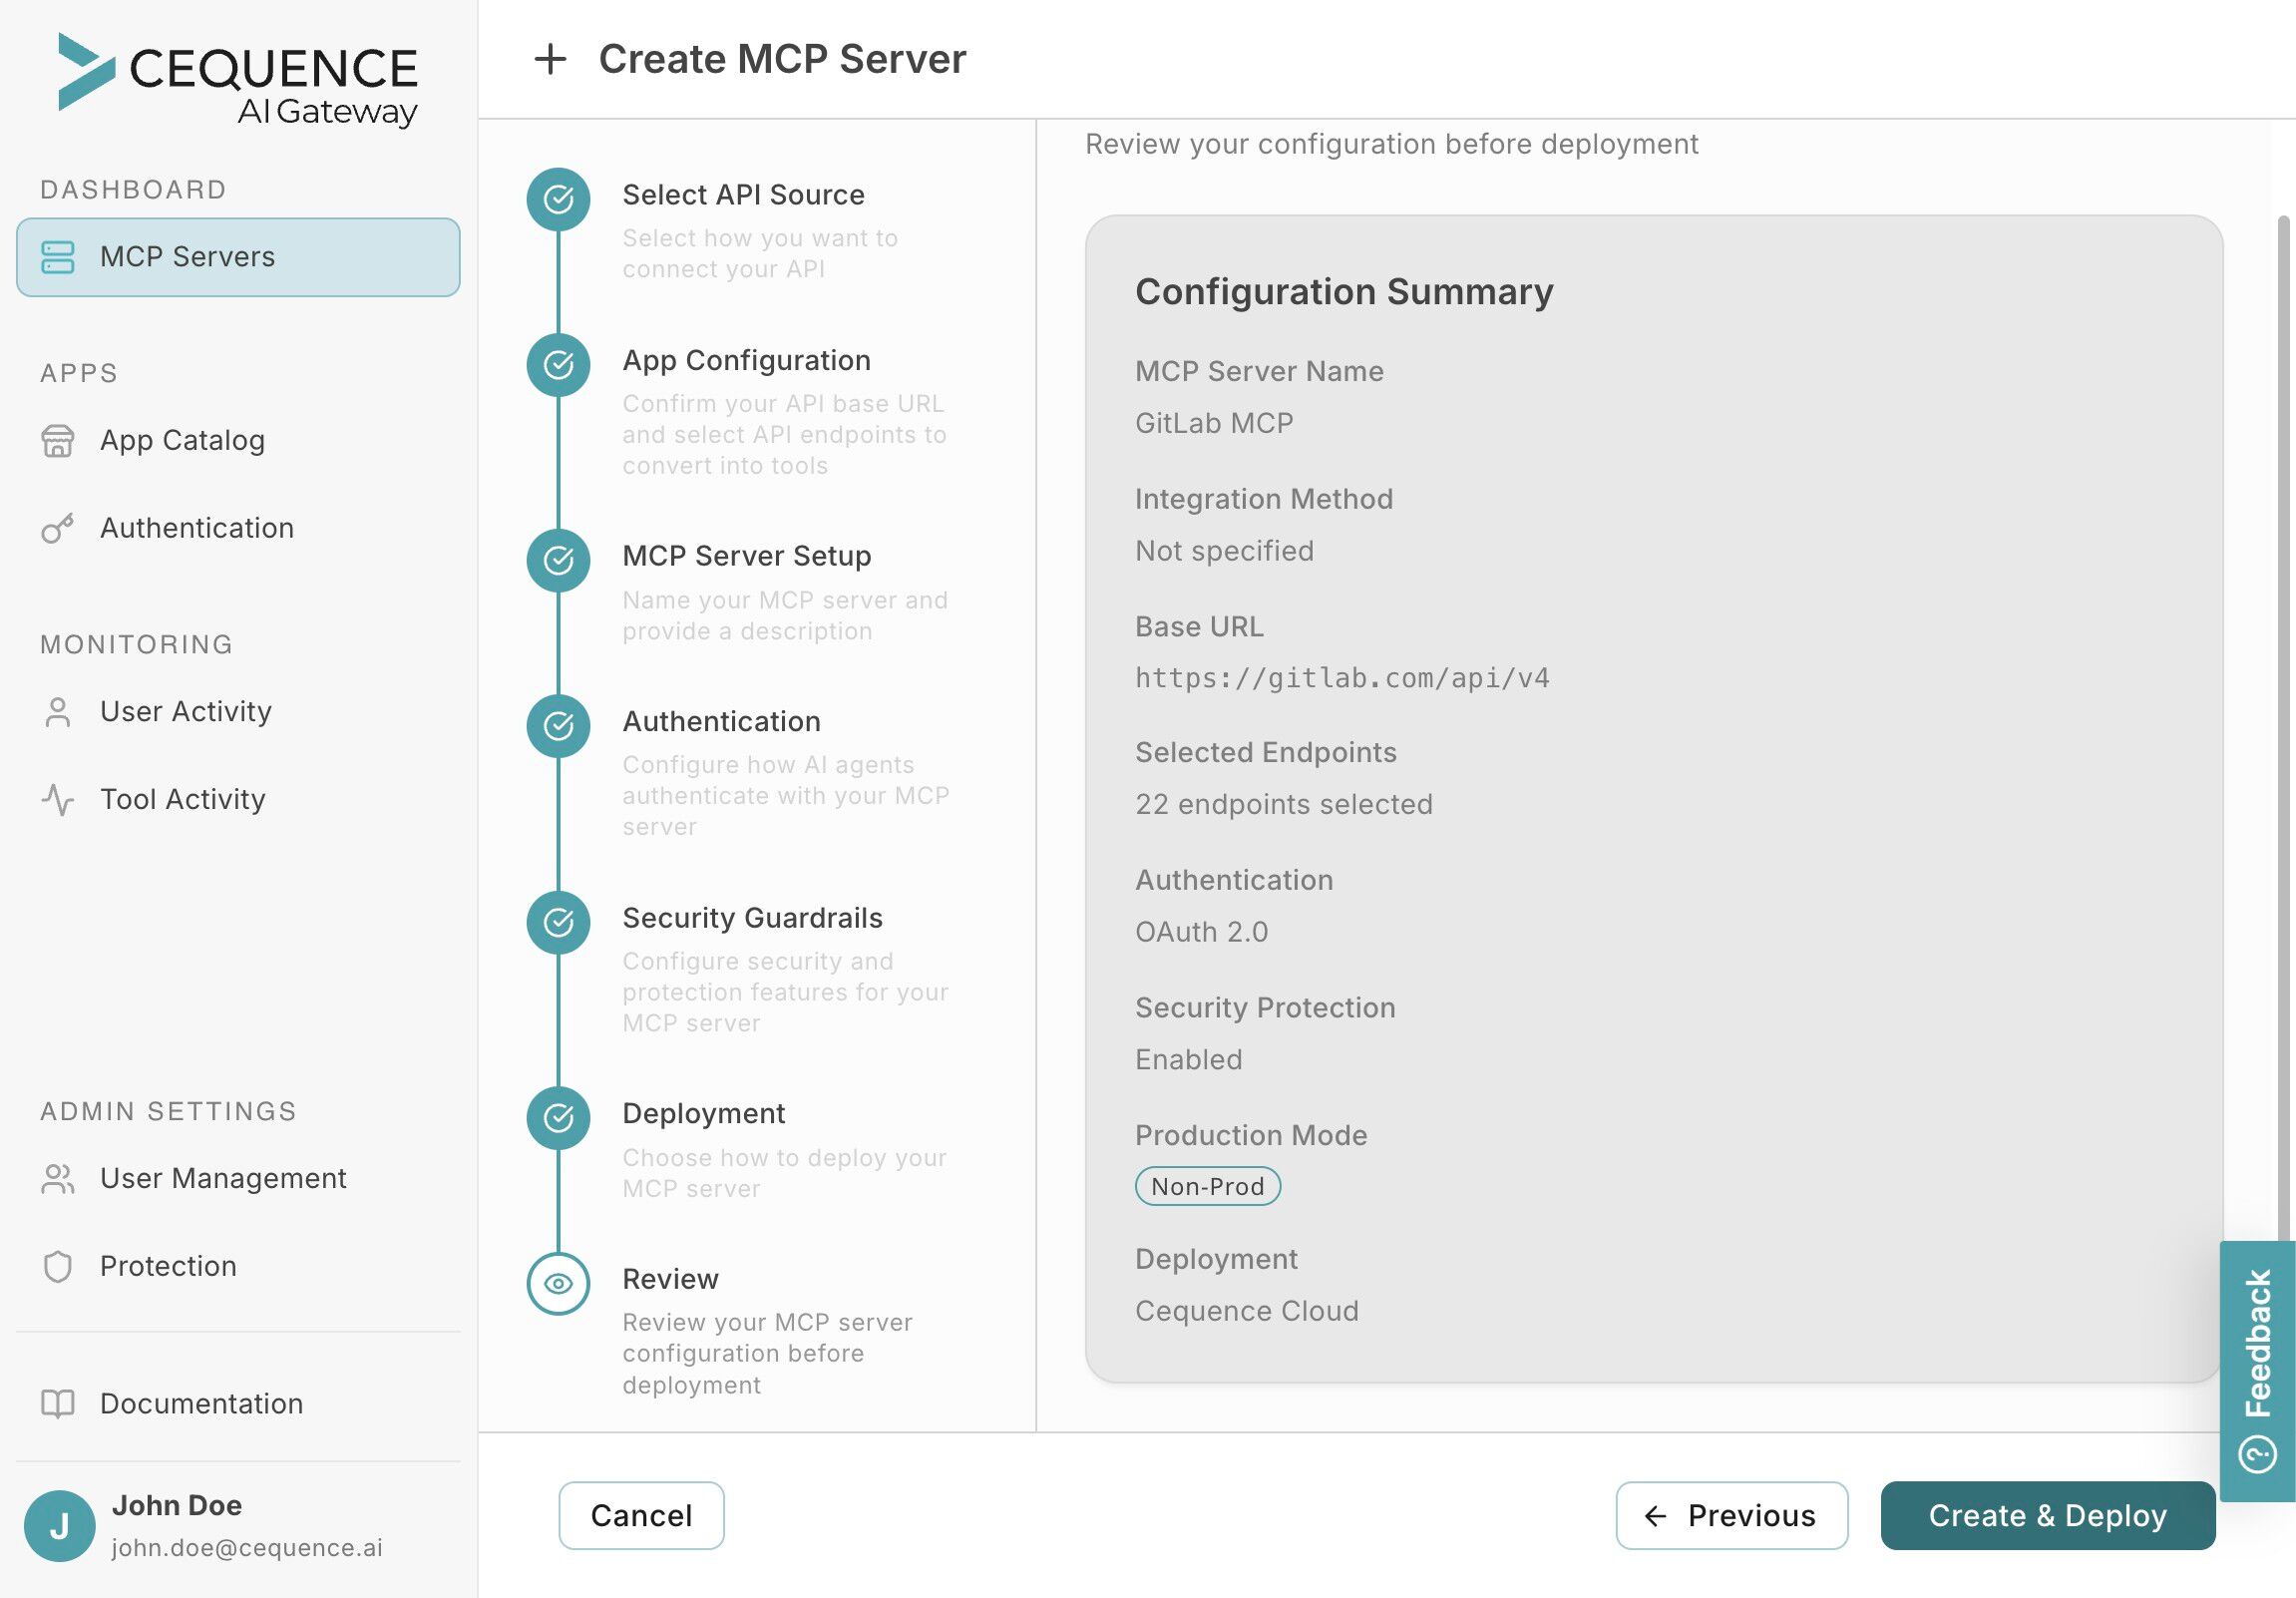Click the User Management people icon
This screenshot has width=2296, height=1598.
58,1179
